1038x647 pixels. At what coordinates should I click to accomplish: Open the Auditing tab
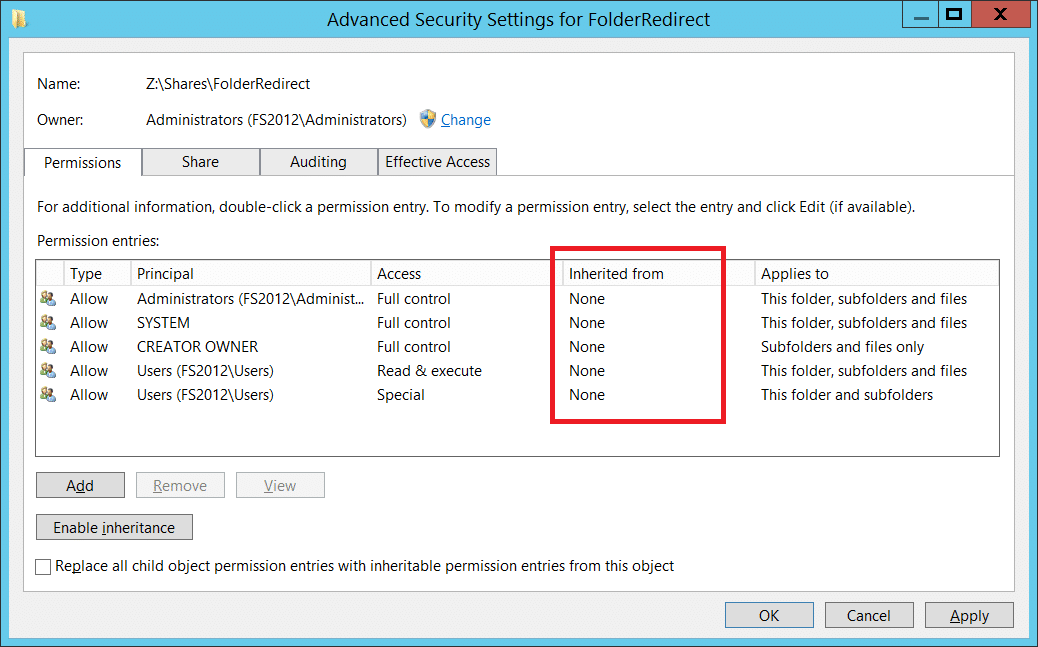pyautogui.click(x=318, y=162)
